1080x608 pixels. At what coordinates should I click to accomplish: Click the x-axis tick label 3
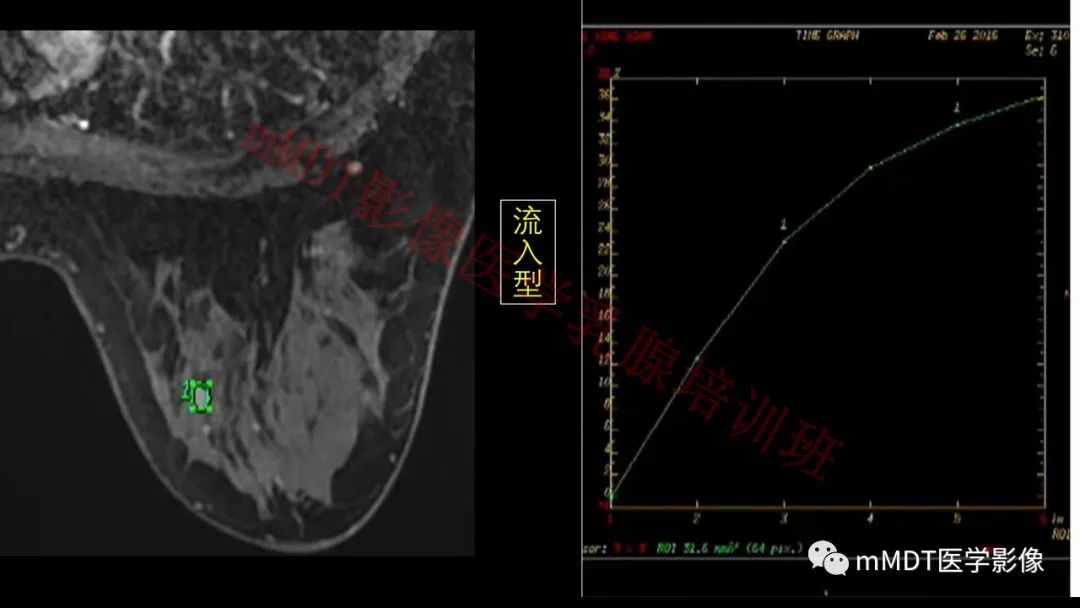coord(784,518)
